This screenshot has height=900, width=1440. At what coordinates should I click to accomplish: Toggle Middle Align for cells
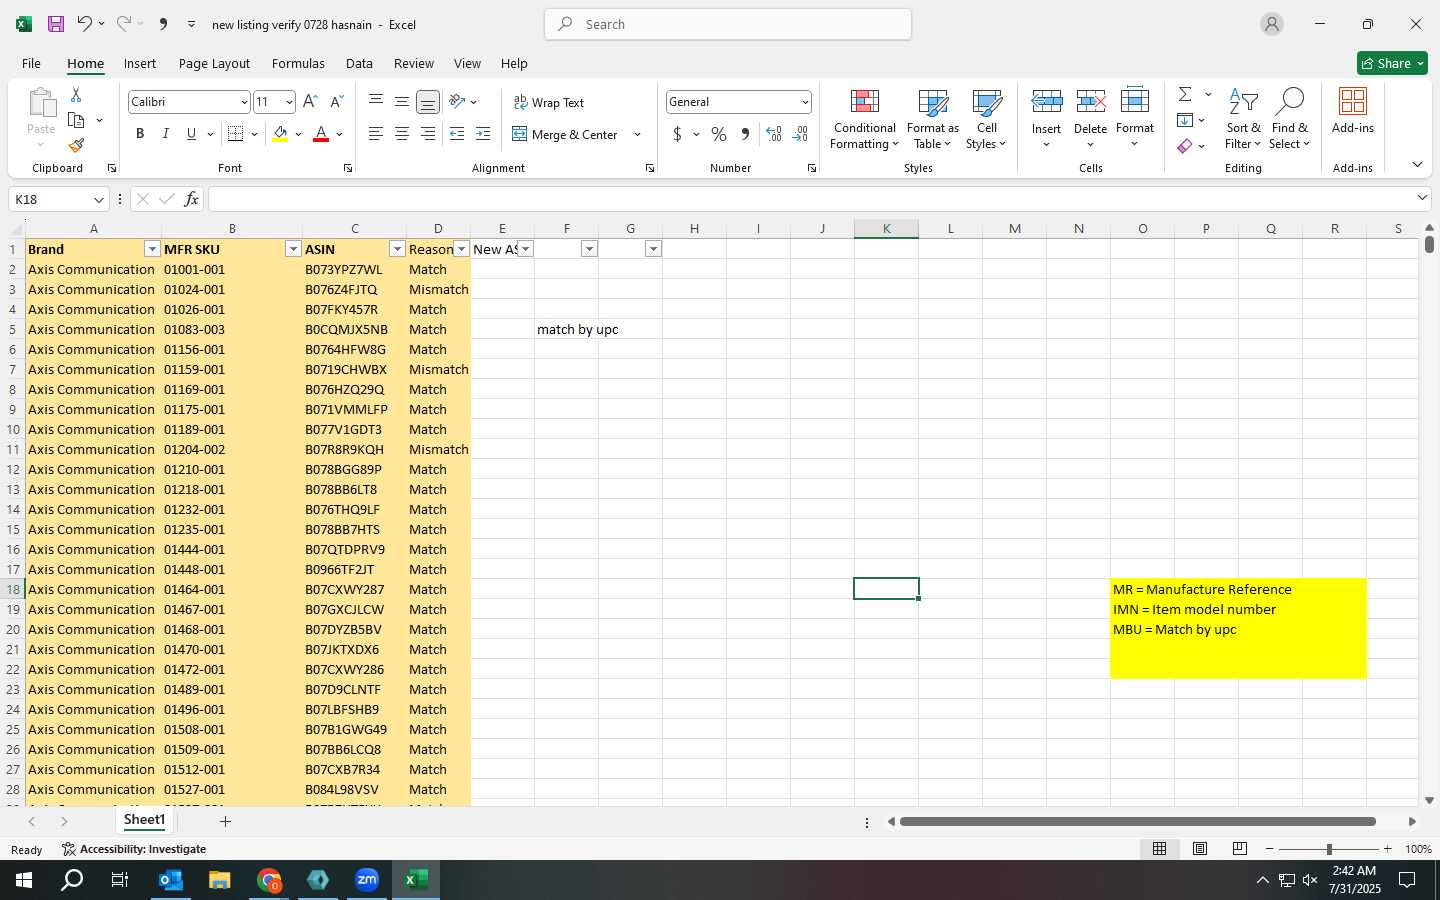tap(401, 101)
